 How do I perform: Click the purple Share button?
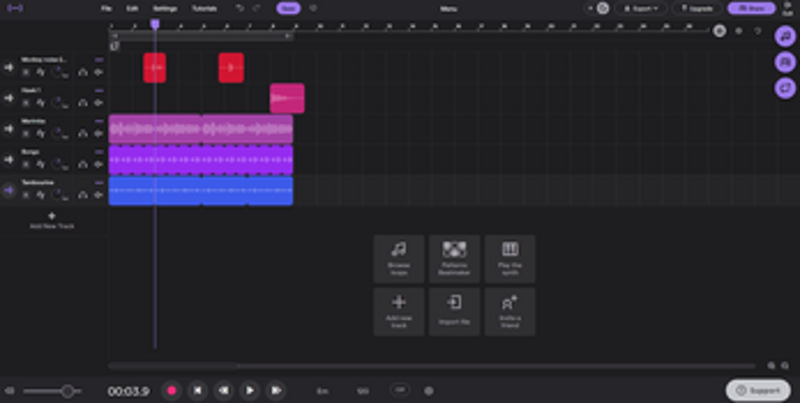[x=752, y=9]
